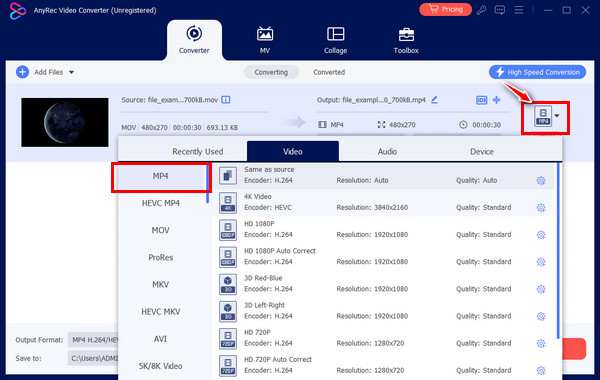Select HEVC MP4 format

click(x=160, y=203)
